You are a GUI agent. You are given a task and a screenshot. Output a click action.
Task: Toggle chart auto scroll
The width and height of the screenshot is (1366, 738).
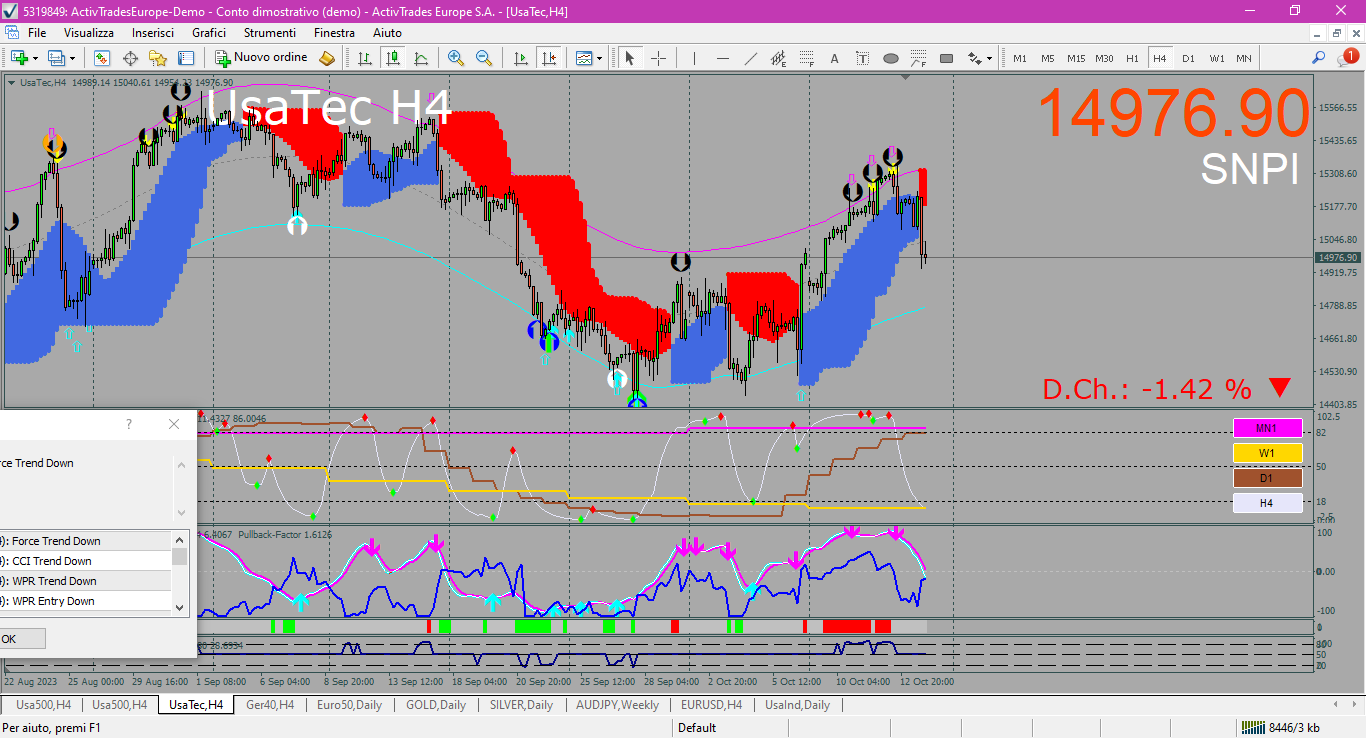click(521, 58)
